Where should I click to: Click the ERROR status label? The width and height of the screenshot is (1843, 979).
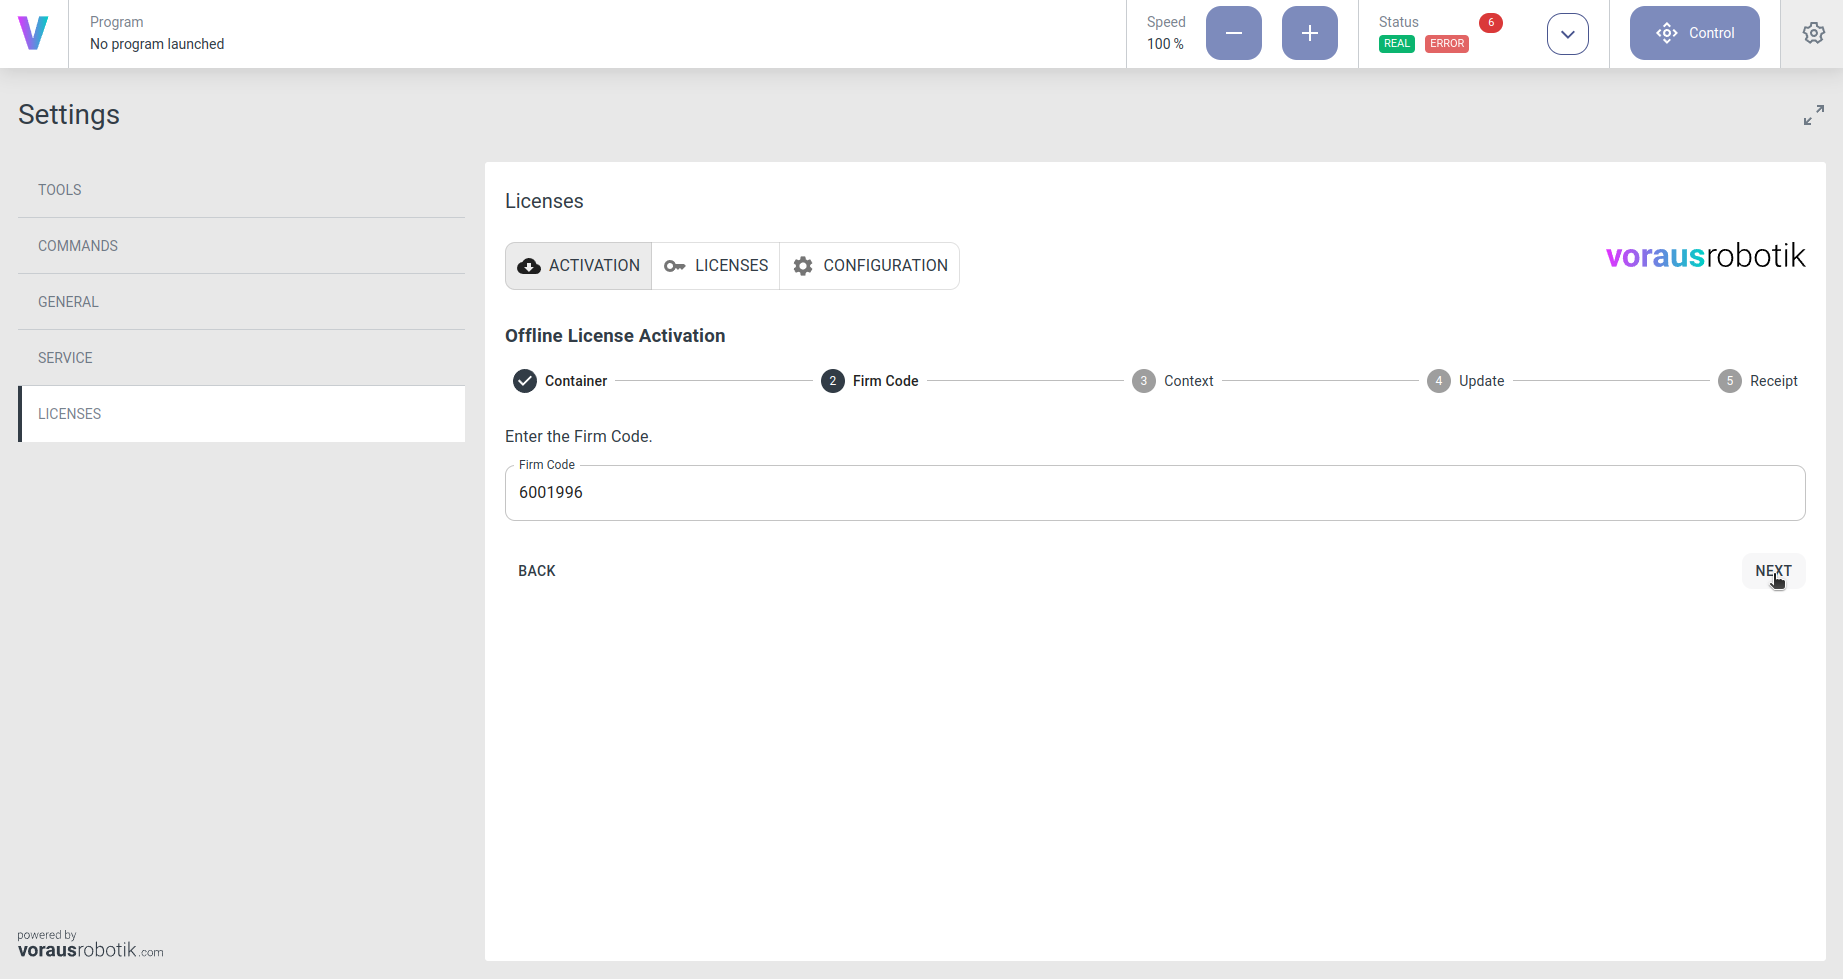pos(1446,44)
